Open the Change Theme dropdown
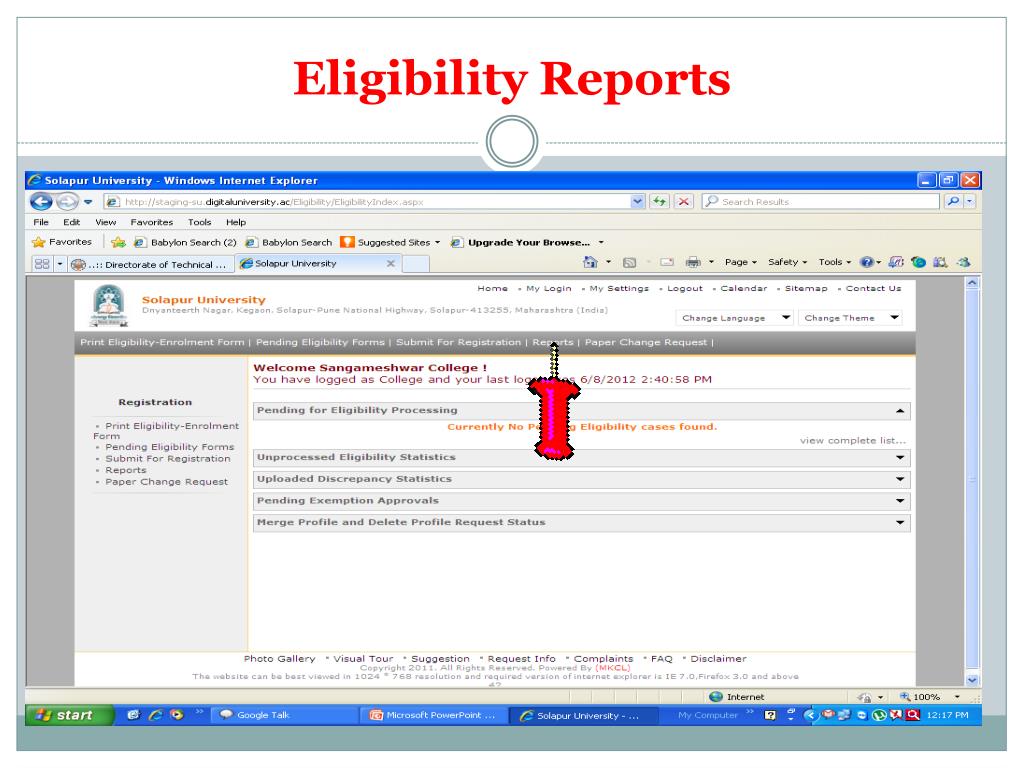 851,318
